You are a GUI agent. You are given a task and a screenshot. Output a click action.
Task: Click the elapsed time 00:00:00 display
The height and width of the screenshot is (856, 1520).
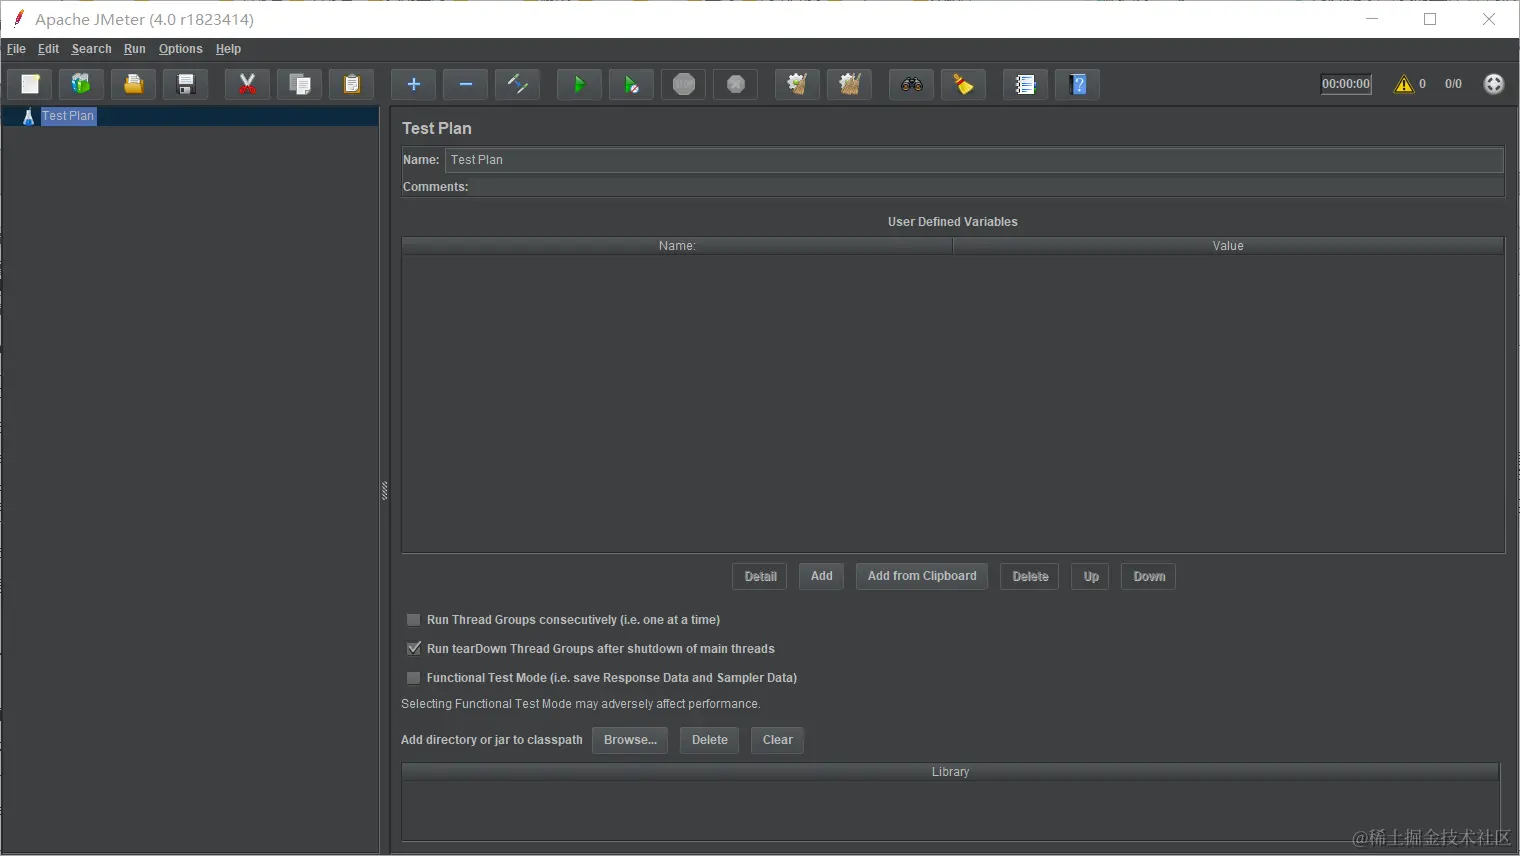click(x=1346, y=84)
